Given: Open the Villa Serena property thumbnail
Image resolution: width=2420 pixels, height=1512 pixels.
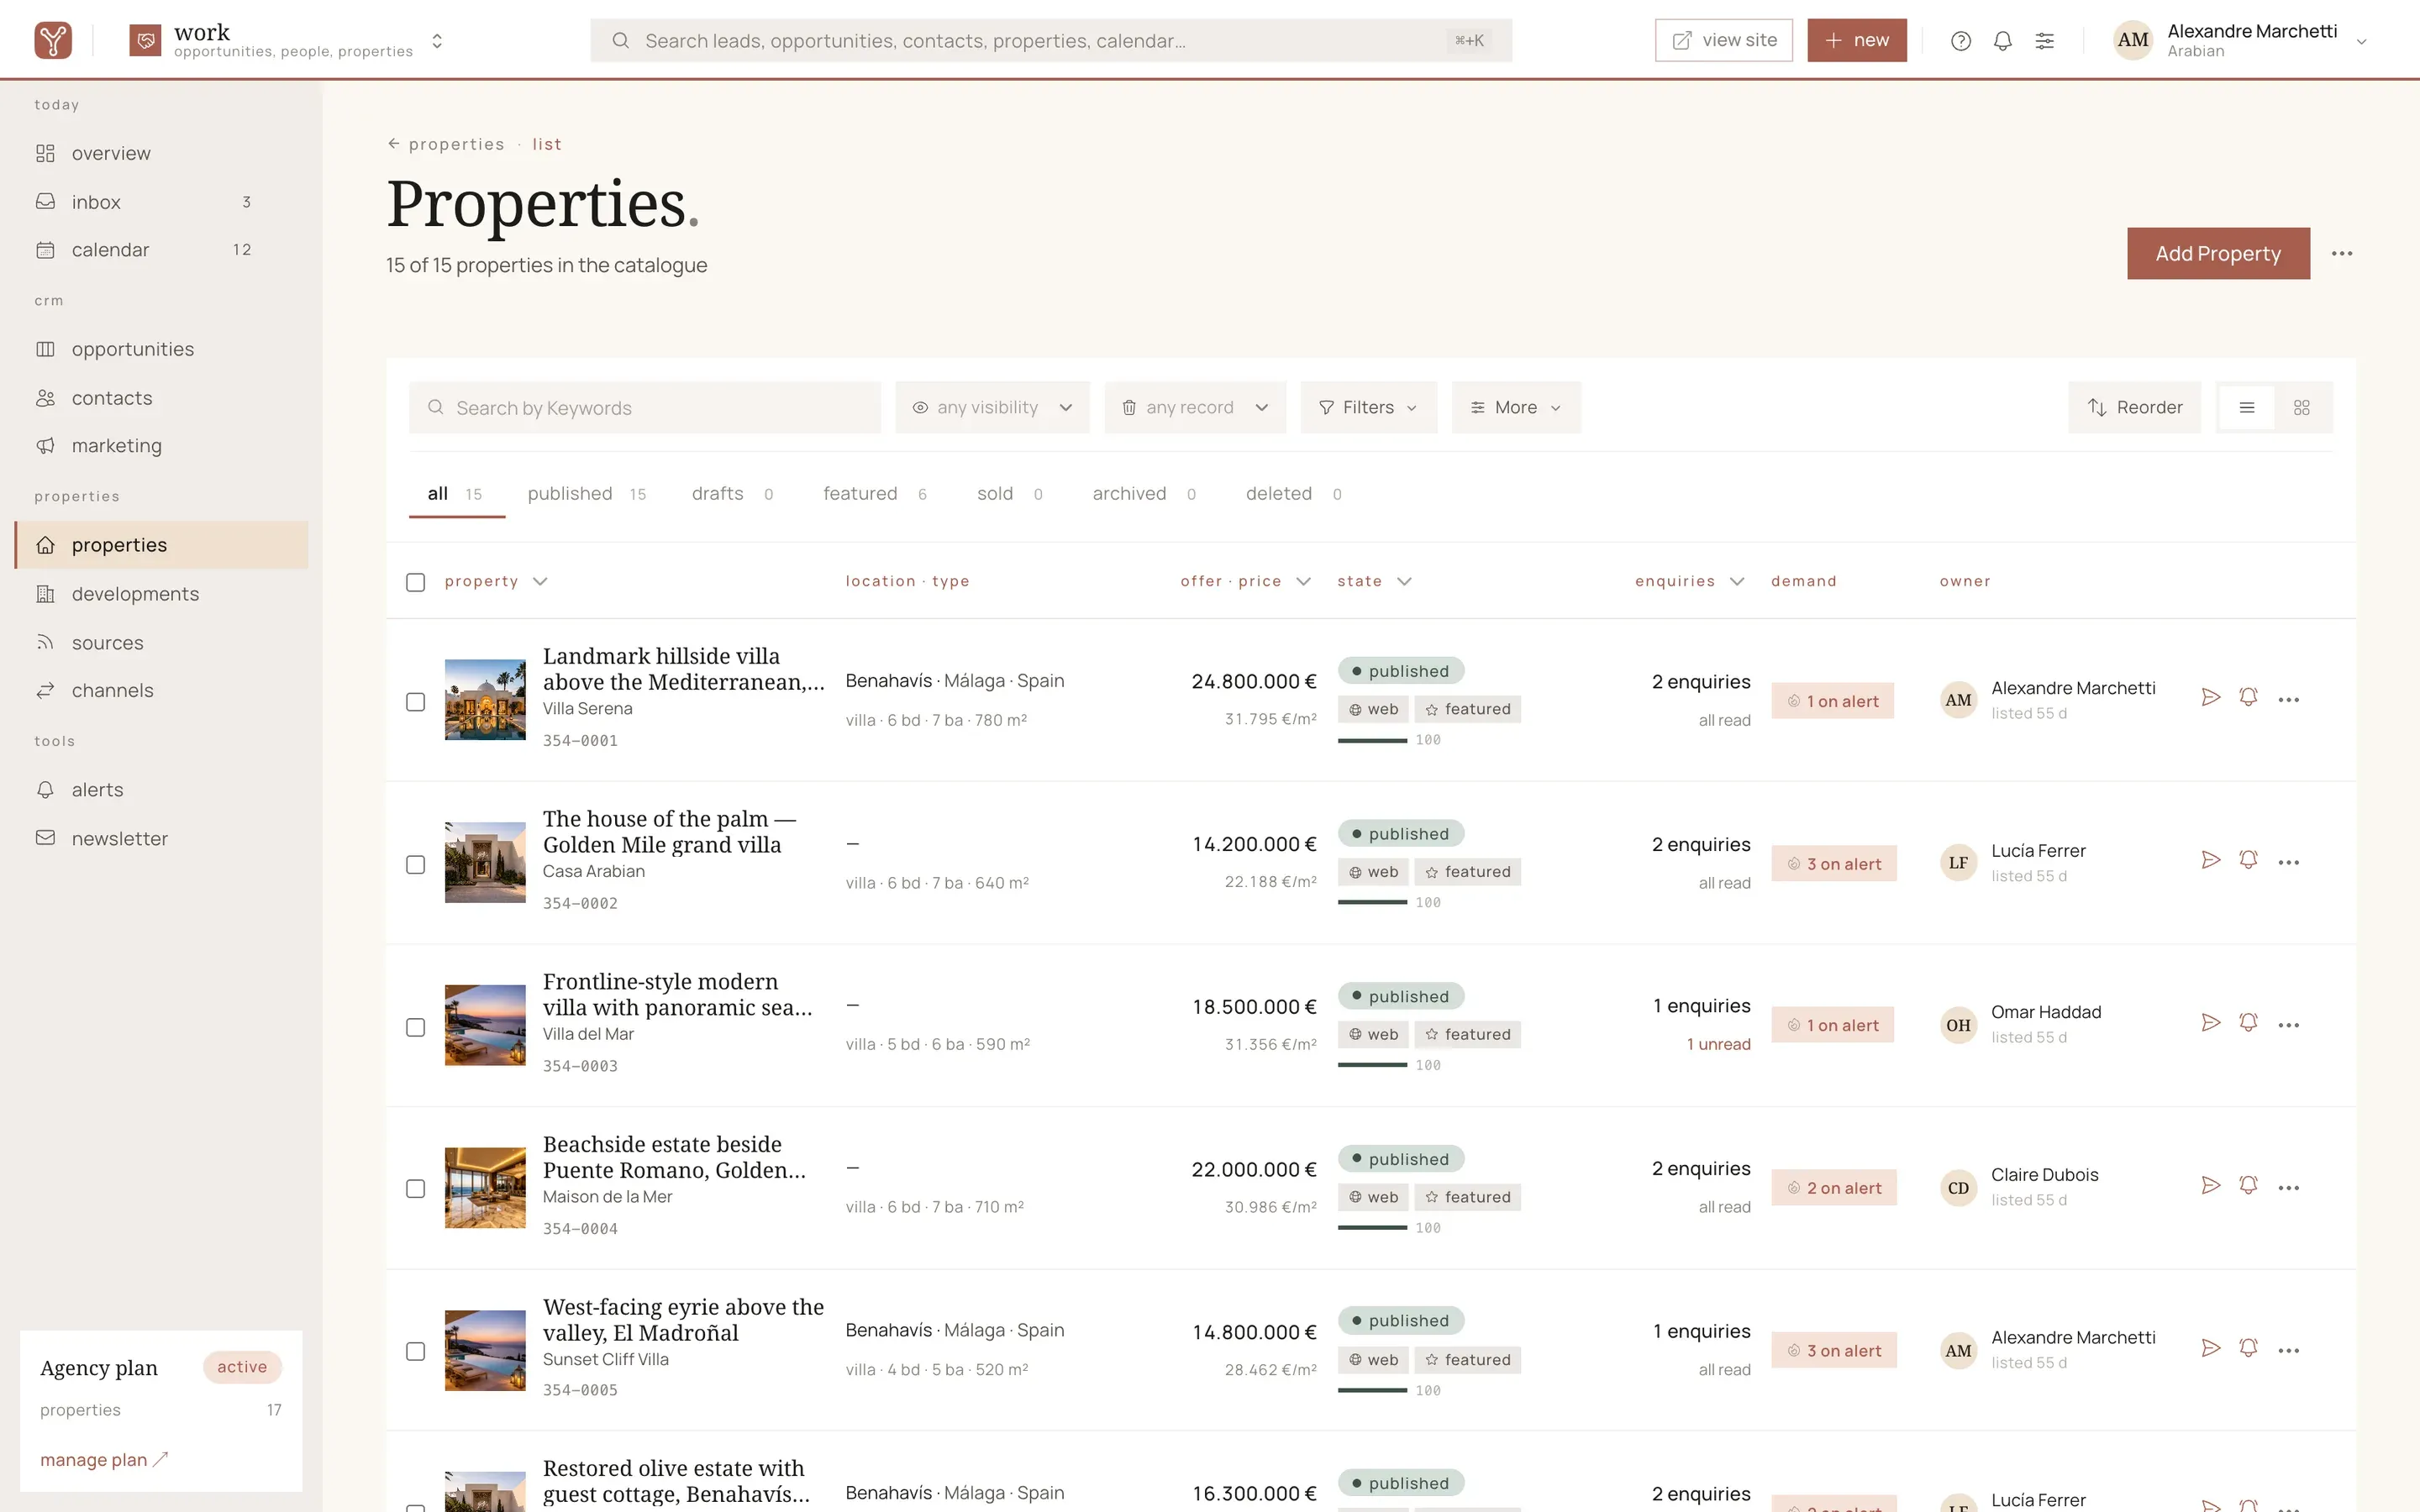Looking at the screenshot, I should pos(485,699).
